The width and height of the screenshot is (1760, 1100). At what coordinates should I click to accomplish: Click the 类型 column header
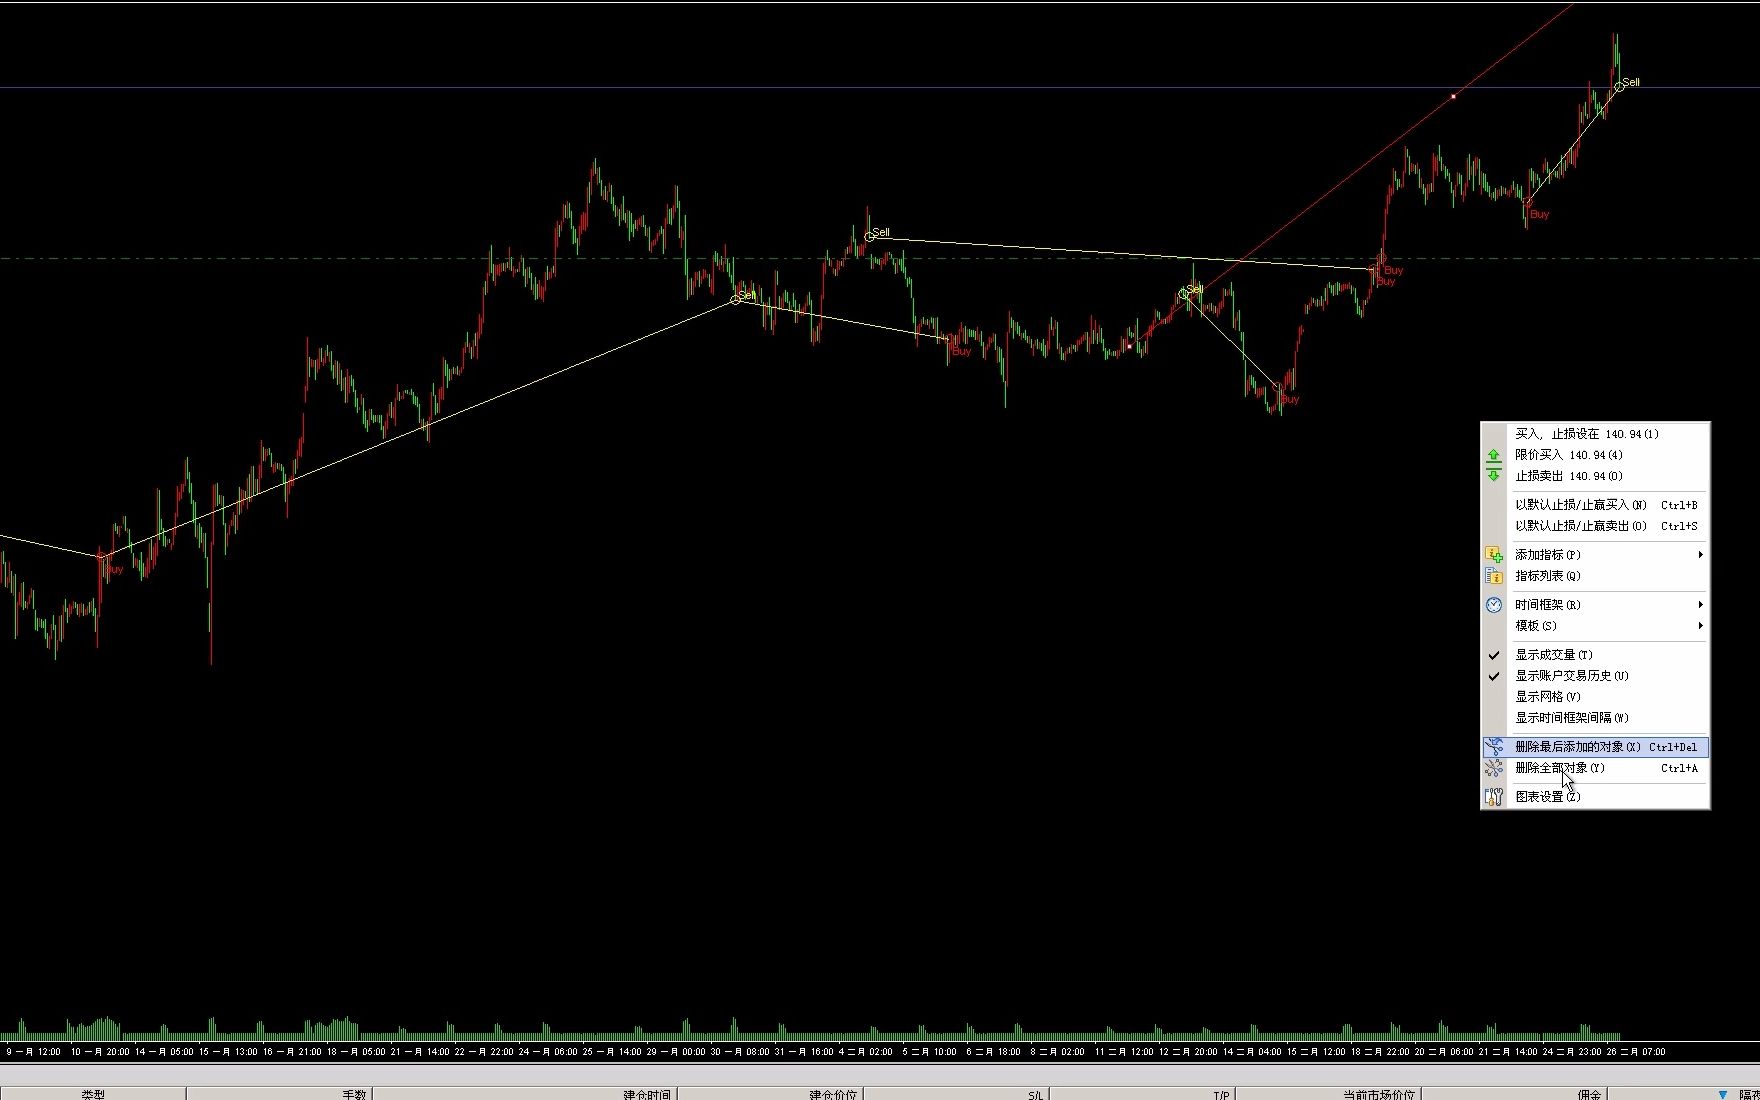(x=93, y=1094)
